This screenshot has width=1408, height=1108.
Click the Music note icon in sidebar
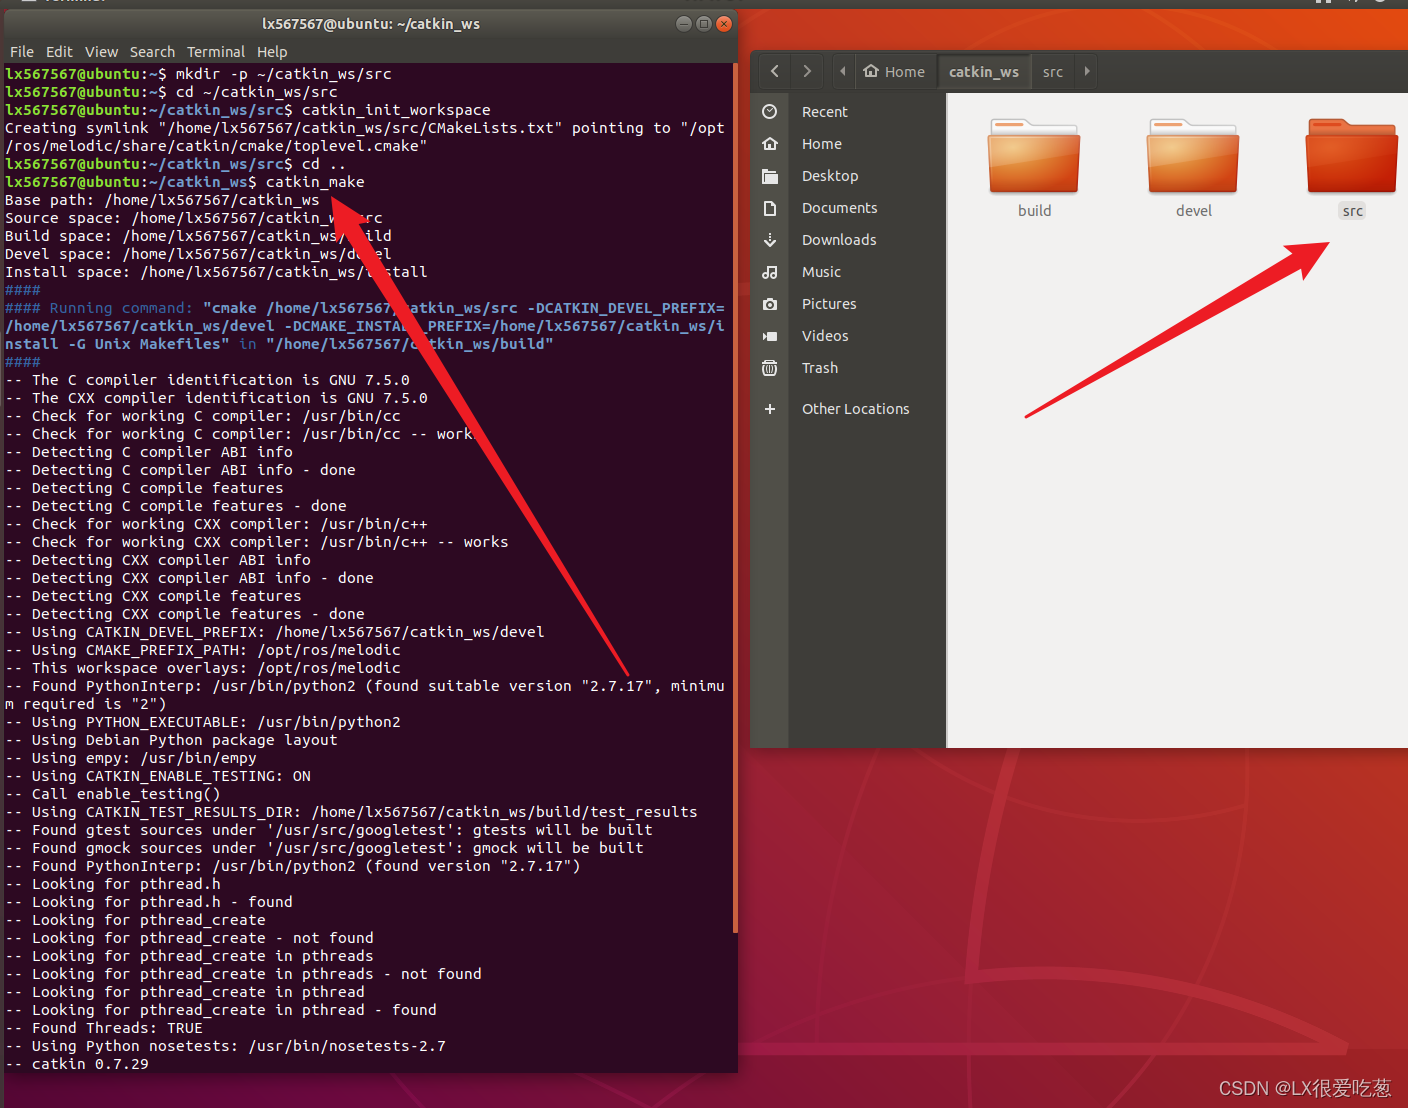pyautogui.click(x=769, y=272)
